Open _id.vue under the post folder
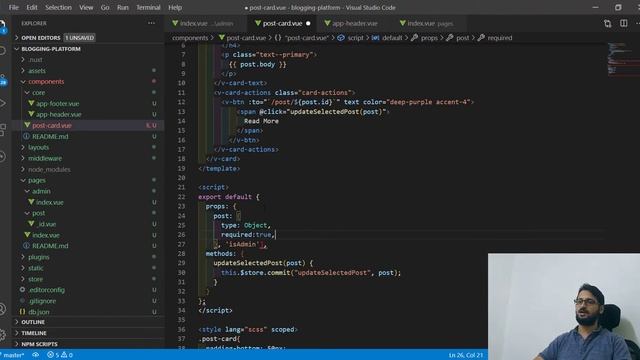640x360 pixels. [x=46, y=224]
